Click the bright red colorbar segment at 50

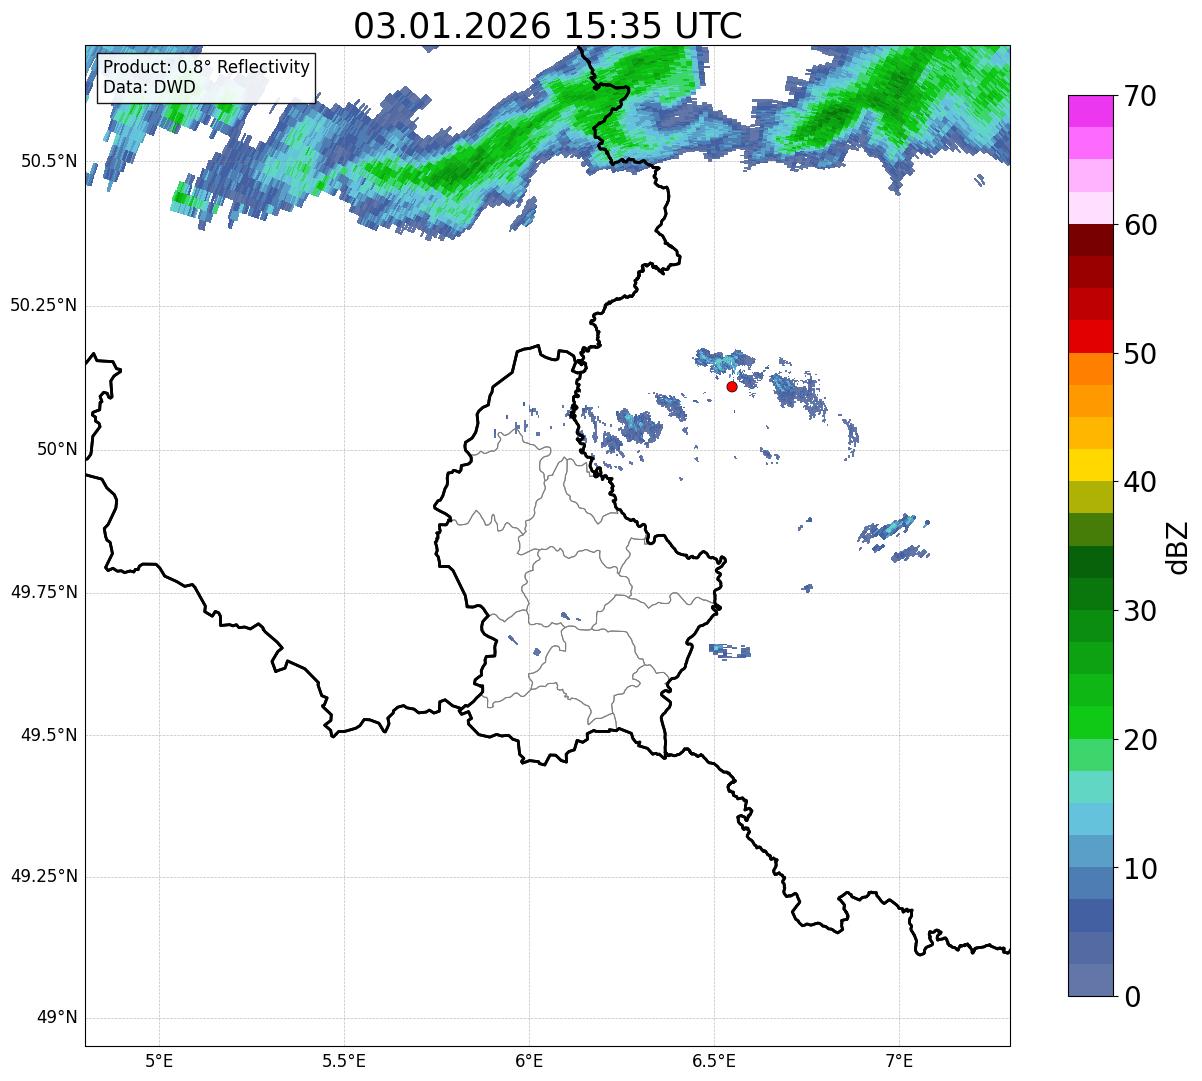coord(1090,336)
